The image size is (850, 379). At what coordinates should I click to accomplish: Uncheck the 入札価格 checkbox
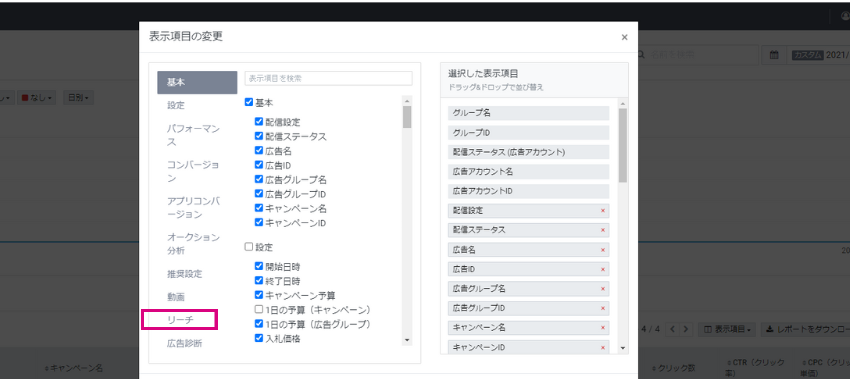(259, 338)
